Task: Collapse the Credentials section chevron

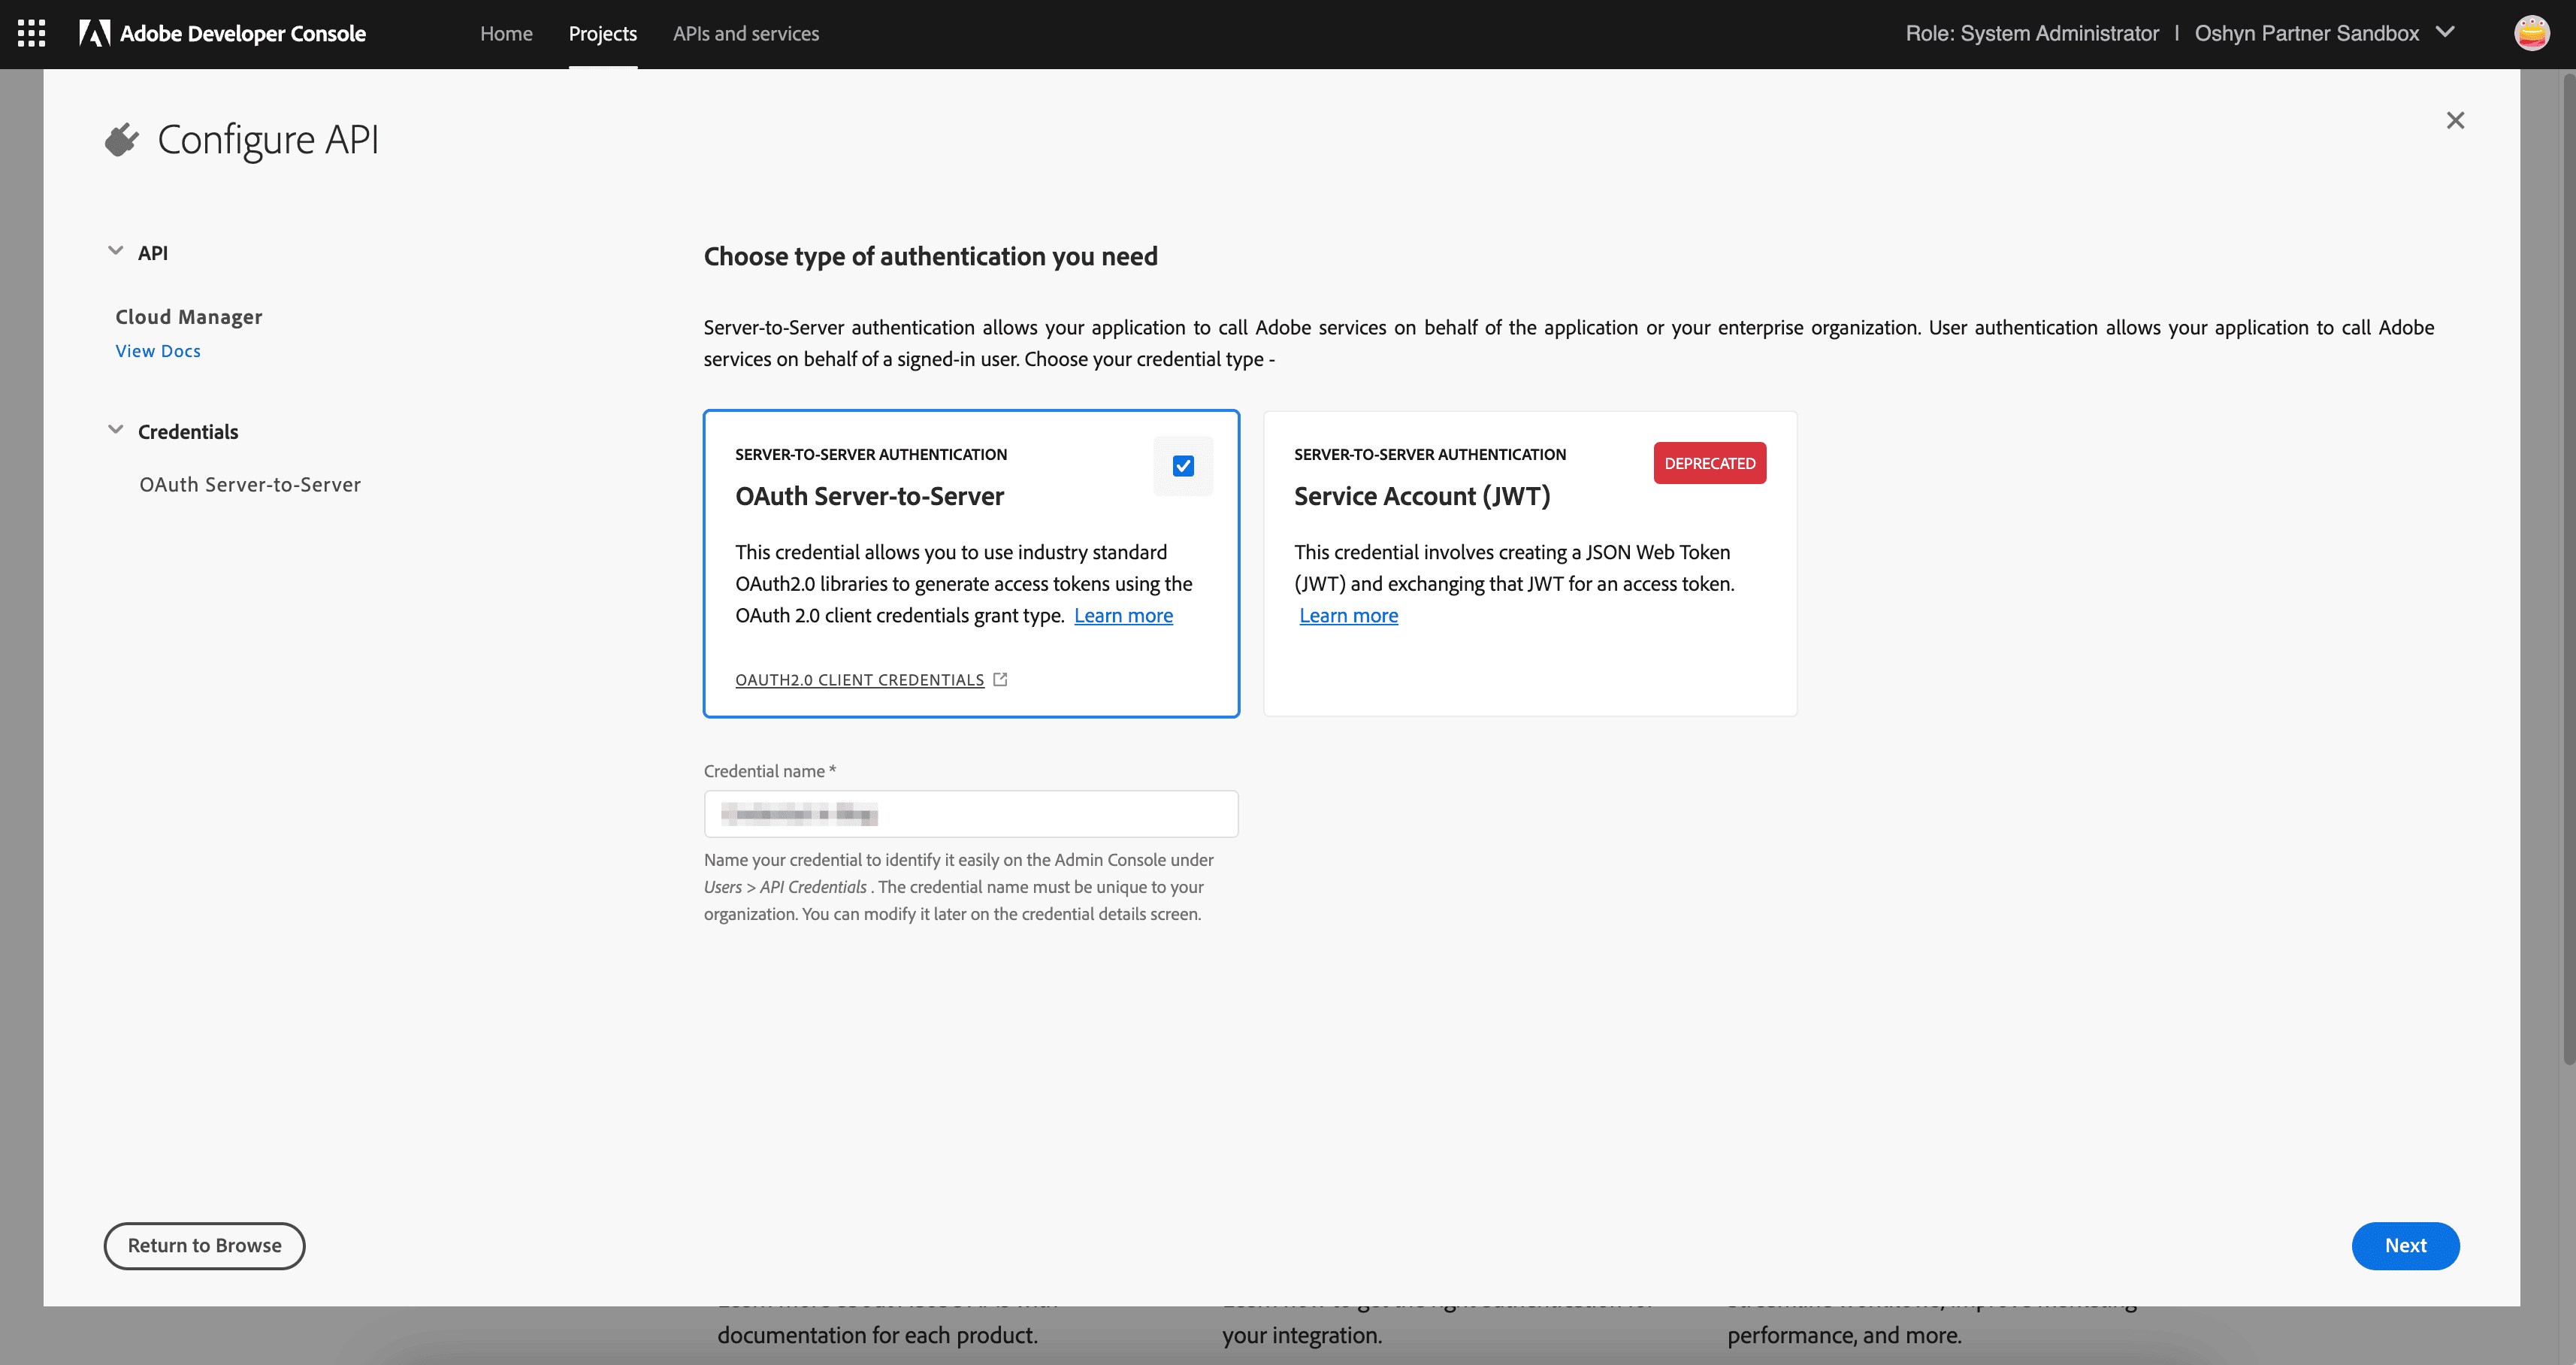Action: 116,430
